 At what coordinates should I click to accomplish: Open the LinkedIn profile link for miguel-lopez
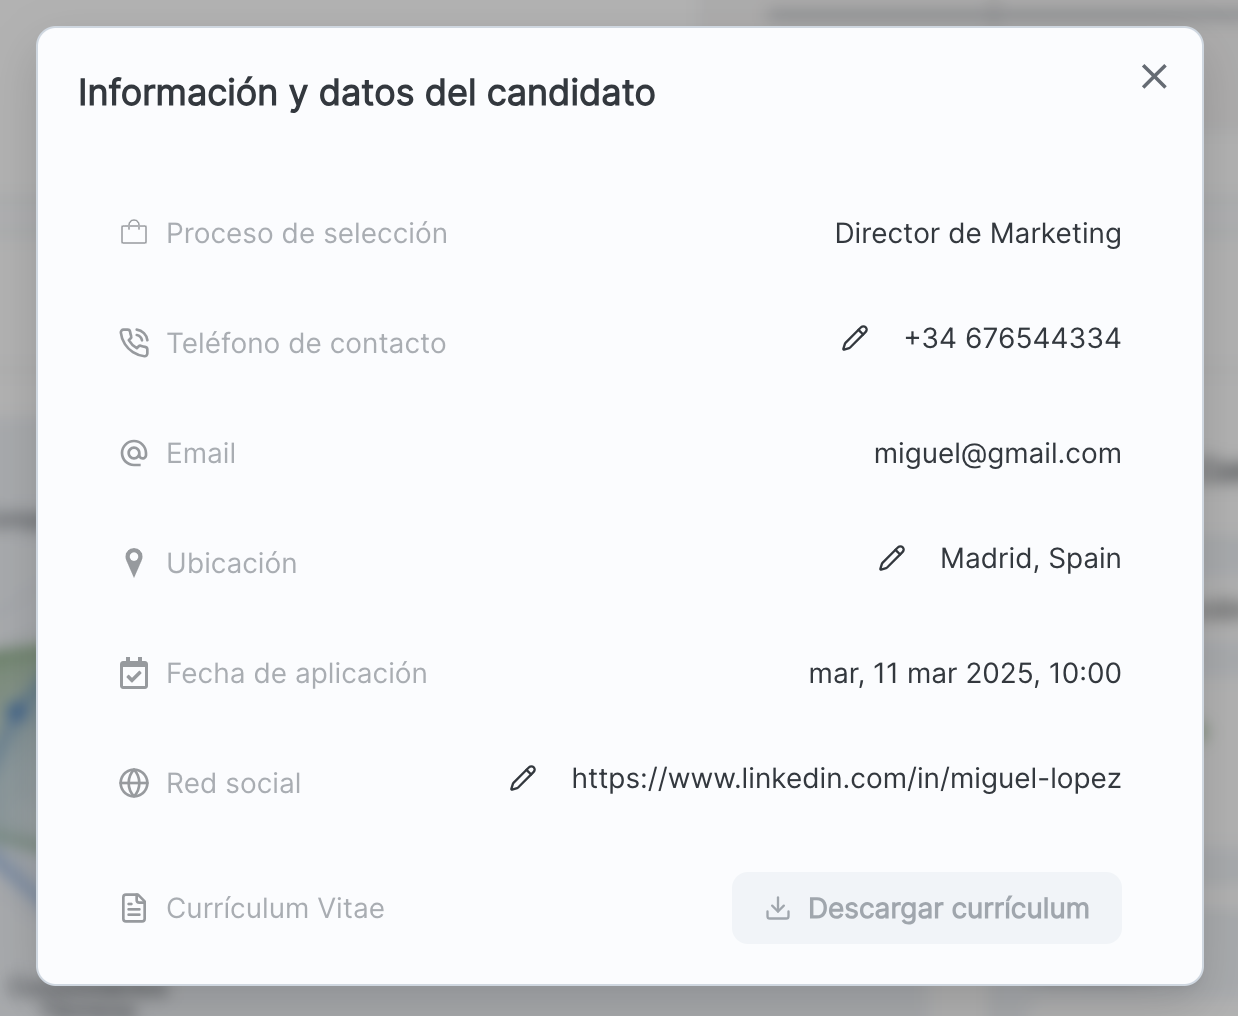pyautogui.click(x=846, y=779)
